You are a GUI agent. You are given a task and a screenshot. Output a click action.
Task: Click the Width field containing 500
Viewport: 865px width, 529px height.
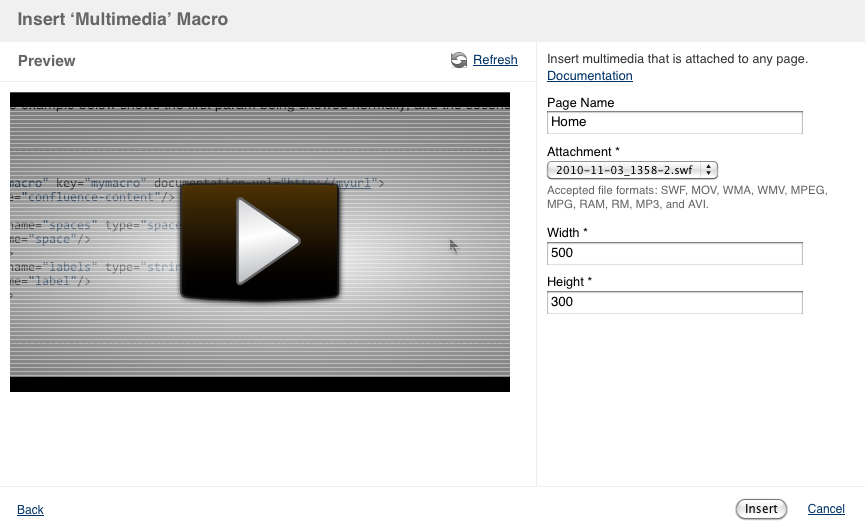675,253
